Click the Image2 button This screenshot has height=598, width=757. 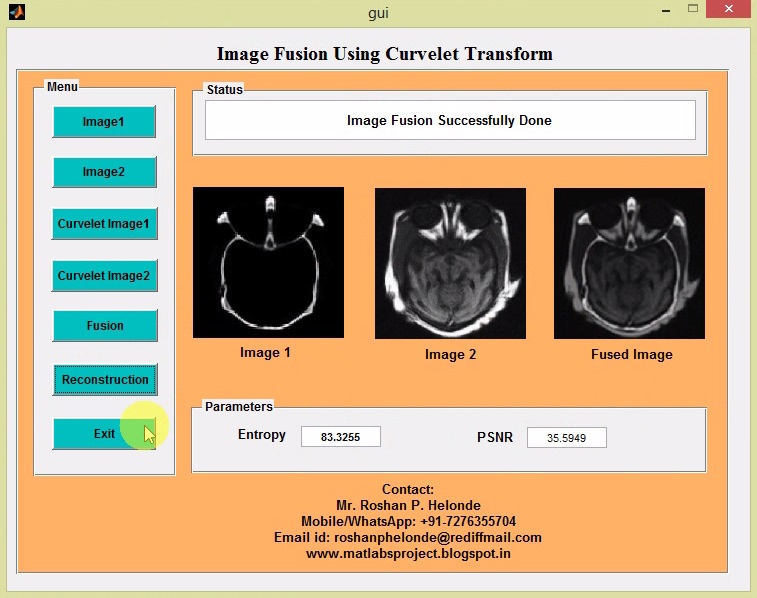click(104, 172)
